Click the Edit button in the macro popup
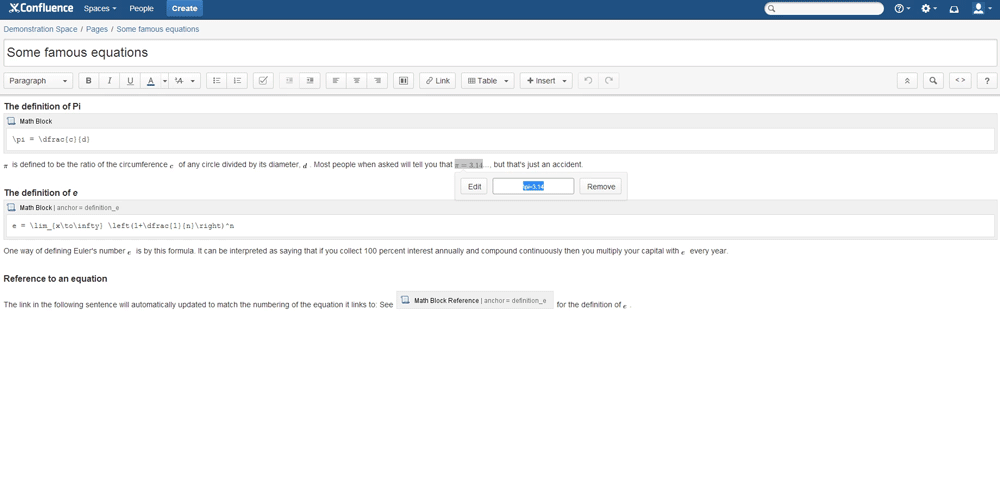The width and height of the screenshot is (1000, 489). 474,186
